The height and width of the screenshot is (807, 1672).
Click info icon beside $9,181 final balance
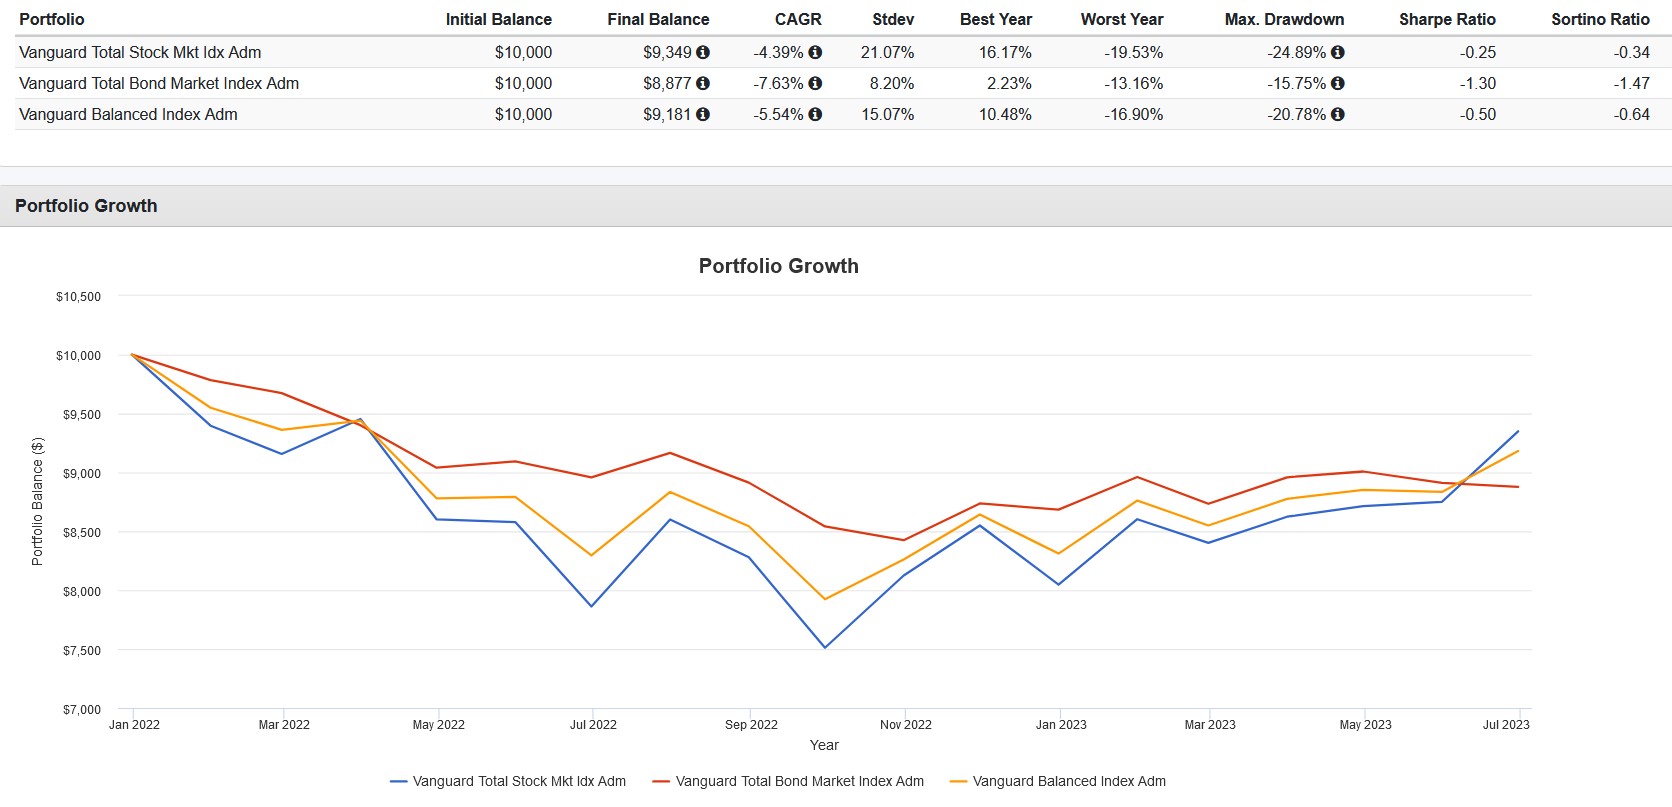703,114
